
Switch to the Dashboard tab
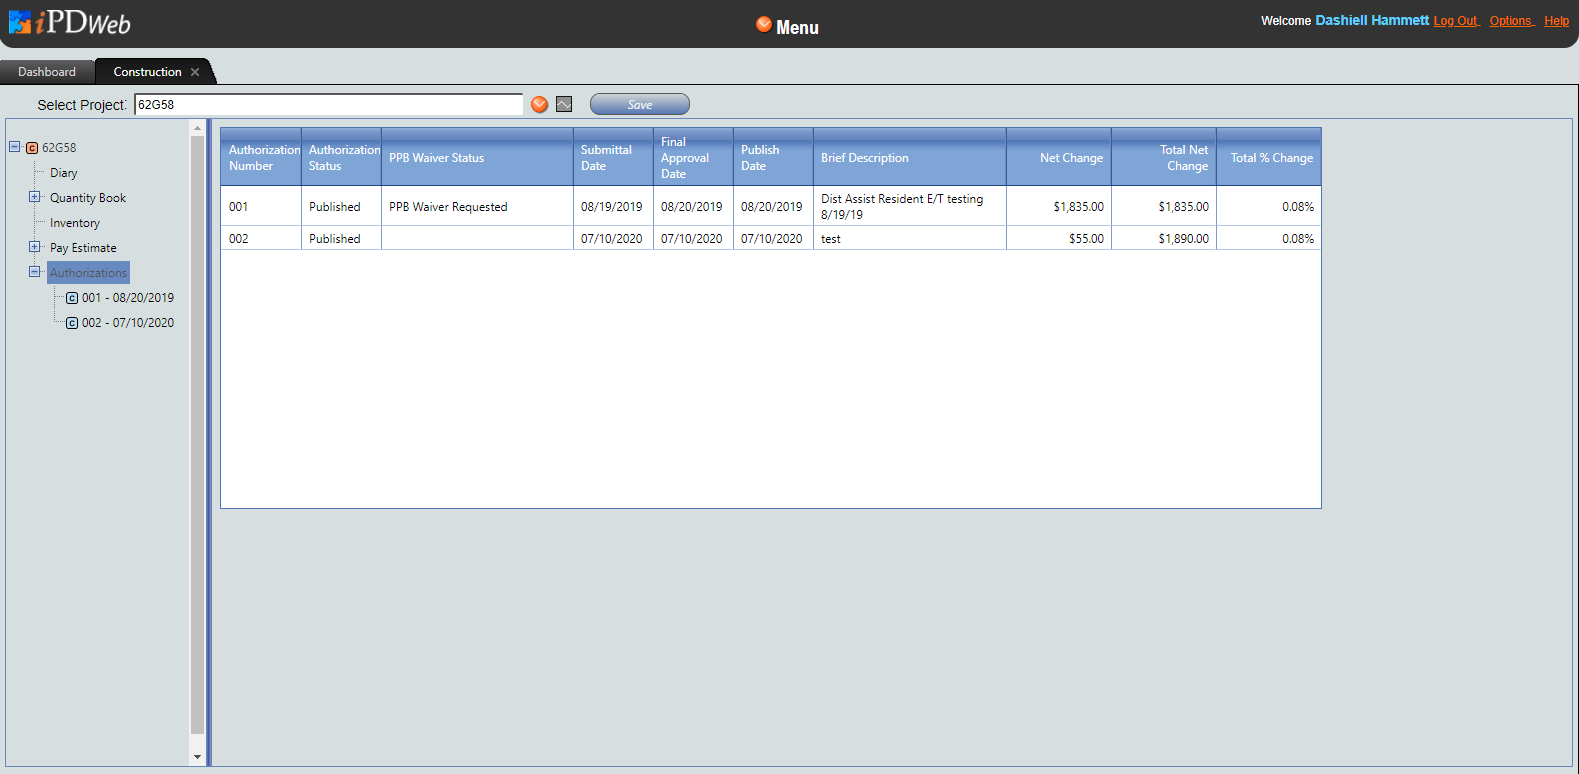click(47, 72)
